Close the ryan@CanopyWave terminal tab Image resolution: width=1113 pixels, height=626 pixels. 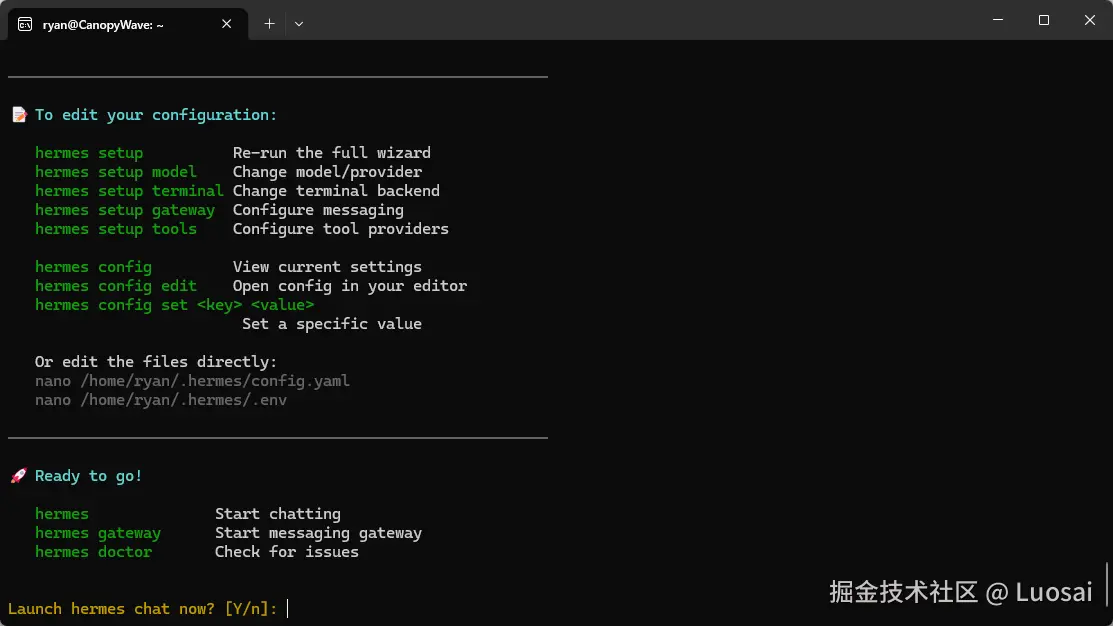click(225, 24)
